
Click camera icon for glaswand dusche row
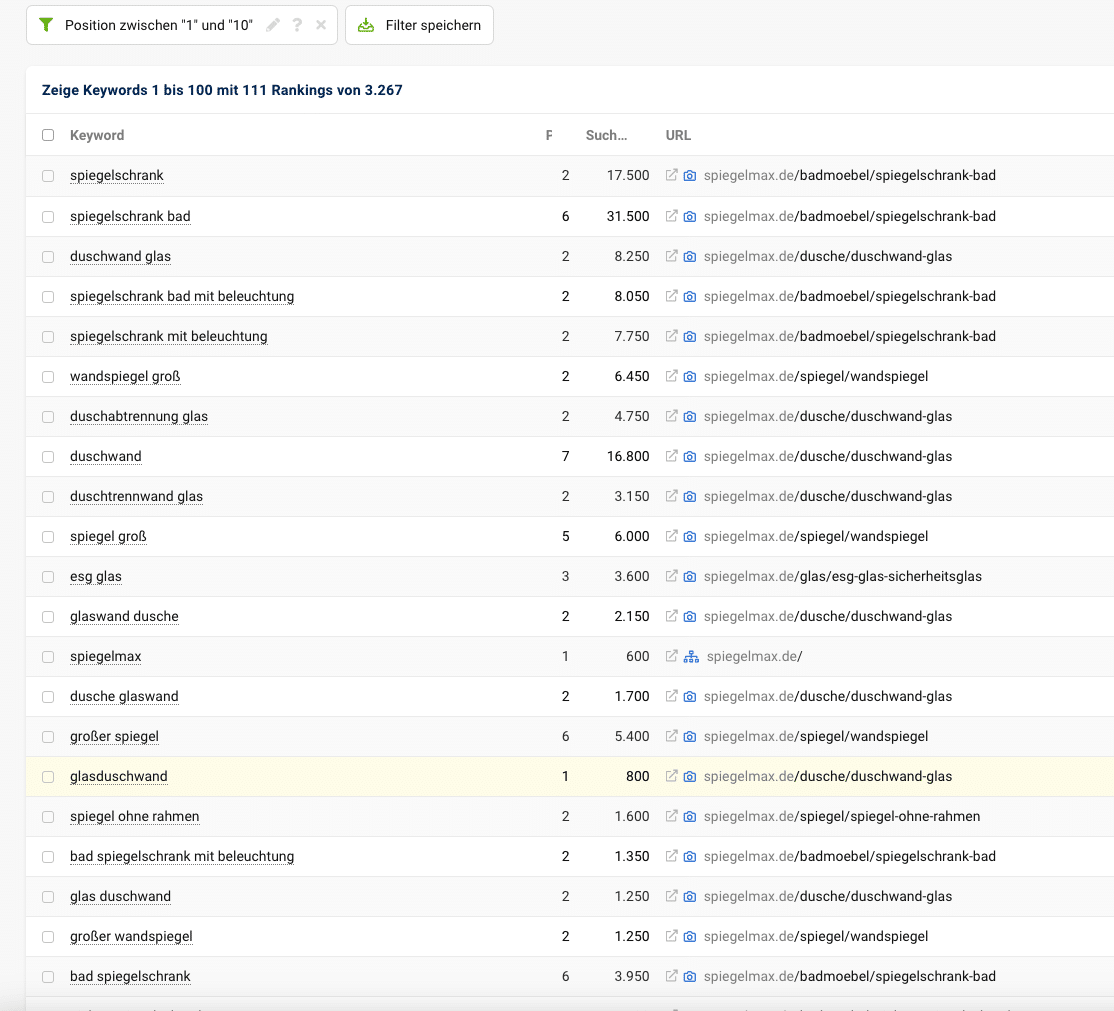pos(690,617)
